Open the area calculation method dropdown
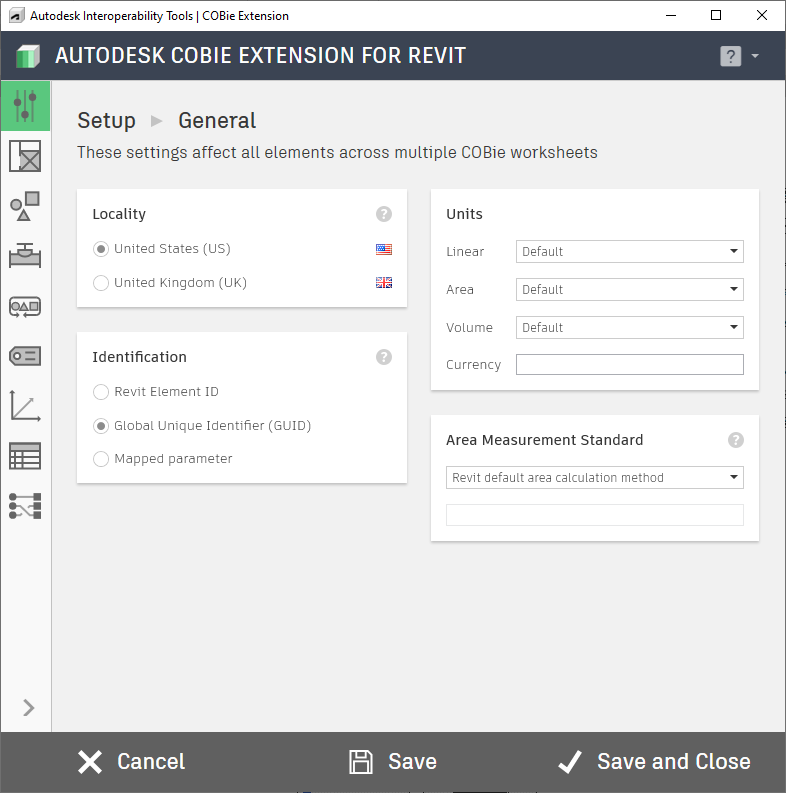 [595, 477]
